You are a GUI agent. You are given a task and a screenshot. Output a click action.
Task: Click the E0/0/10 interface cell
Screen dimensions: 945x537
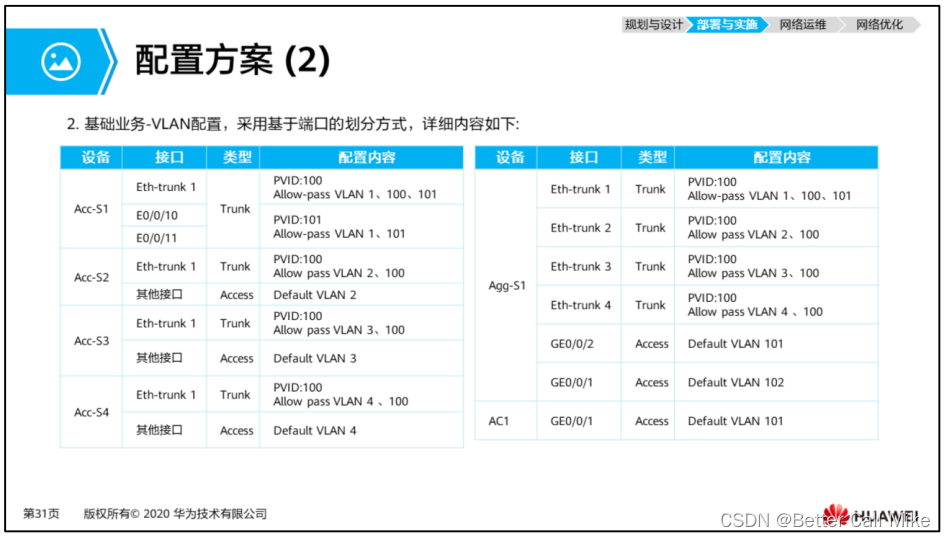pos(165,215)
